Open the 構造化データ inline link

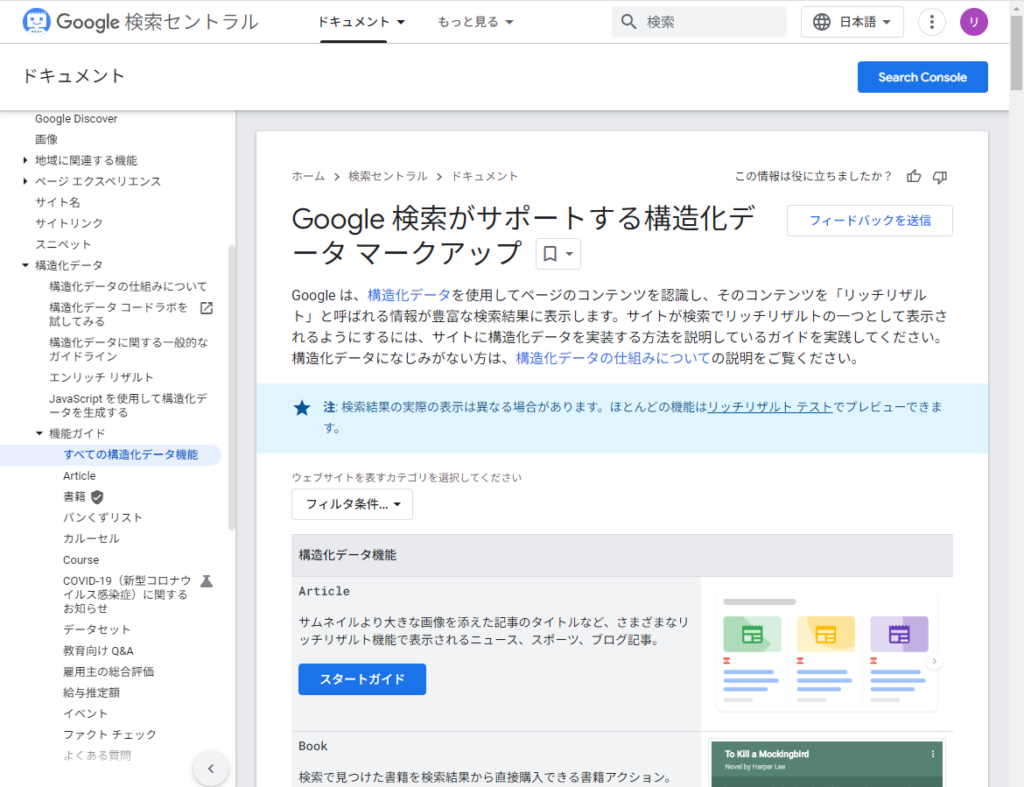click(x=408, y=295)
